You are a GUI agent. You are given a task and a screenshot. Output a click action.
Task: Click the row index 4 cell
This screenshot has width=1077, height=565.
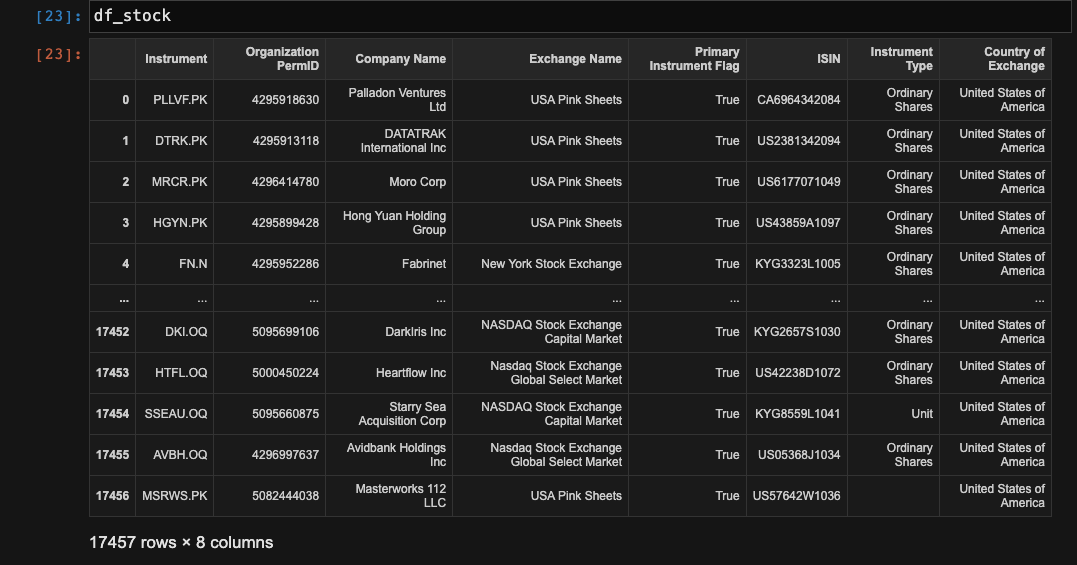[x=125, y=264]
